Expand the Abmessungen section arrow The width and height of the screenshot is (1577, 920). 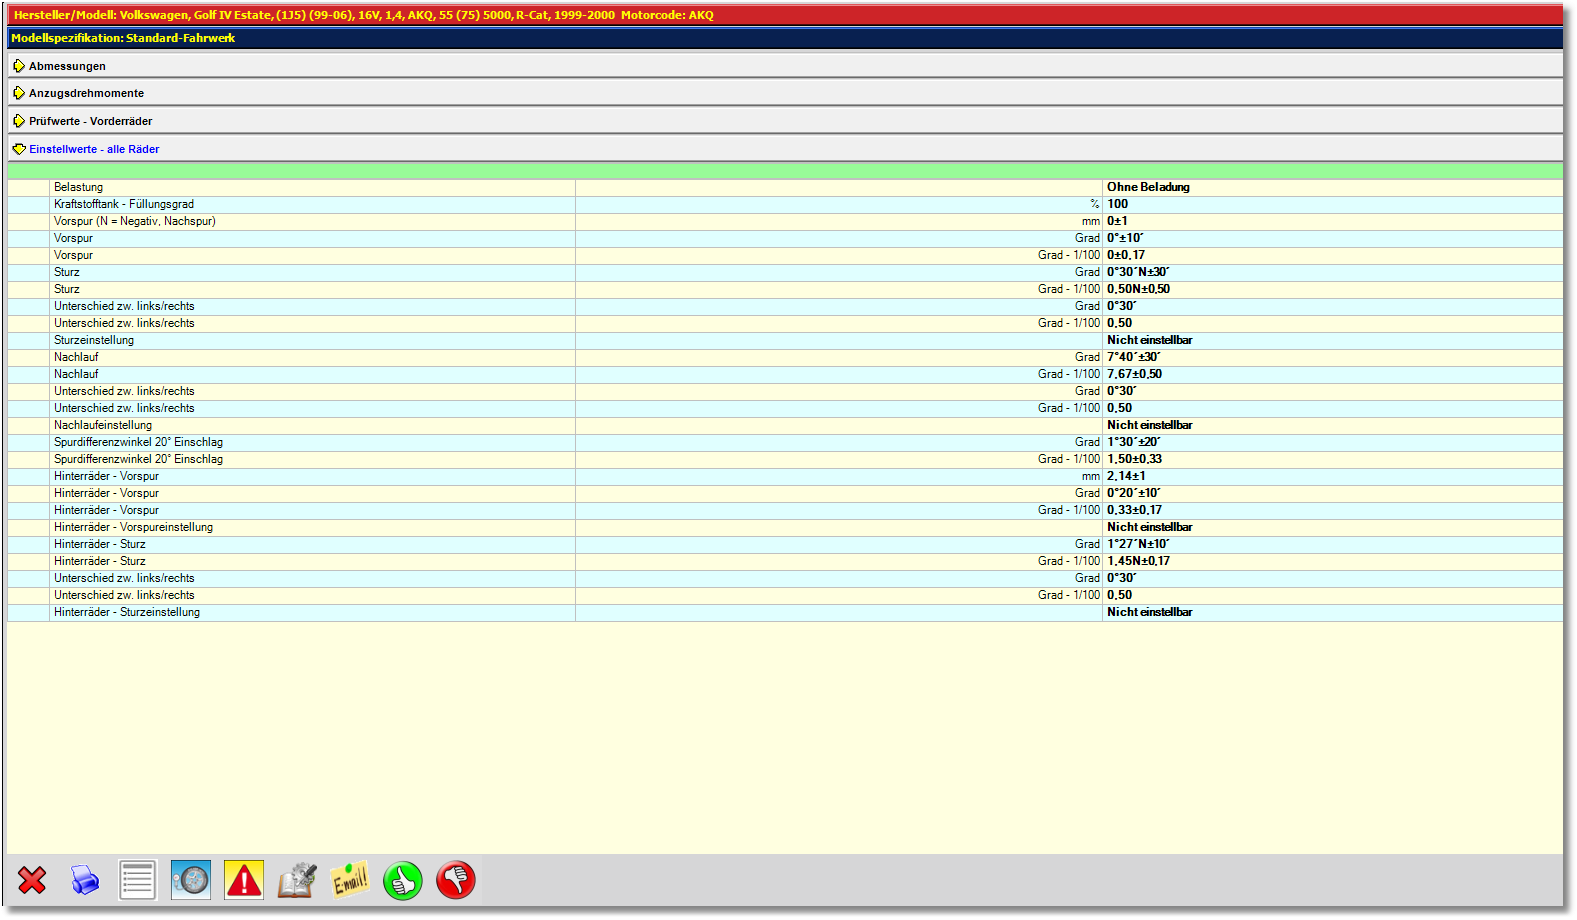19,66
